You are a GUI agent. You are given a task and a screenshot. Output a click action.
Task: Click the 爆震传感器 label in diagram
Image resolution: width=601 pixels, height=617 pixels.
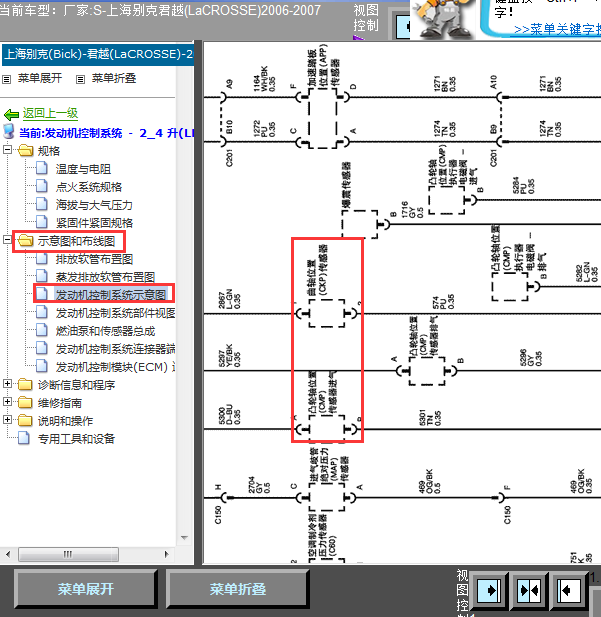[x=346, y=184]
